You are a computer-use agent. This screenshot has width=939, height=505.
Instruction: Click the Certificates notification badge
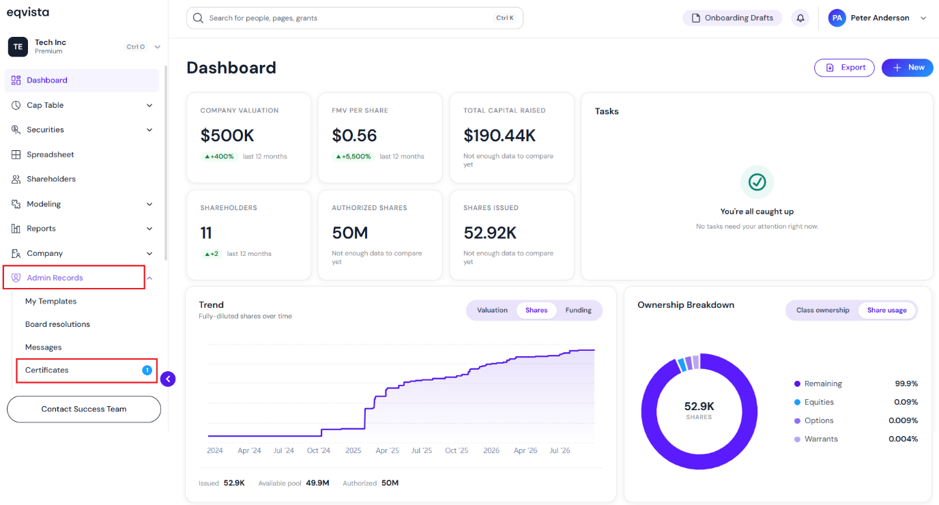pyautogui.click(x=147, y=370)
